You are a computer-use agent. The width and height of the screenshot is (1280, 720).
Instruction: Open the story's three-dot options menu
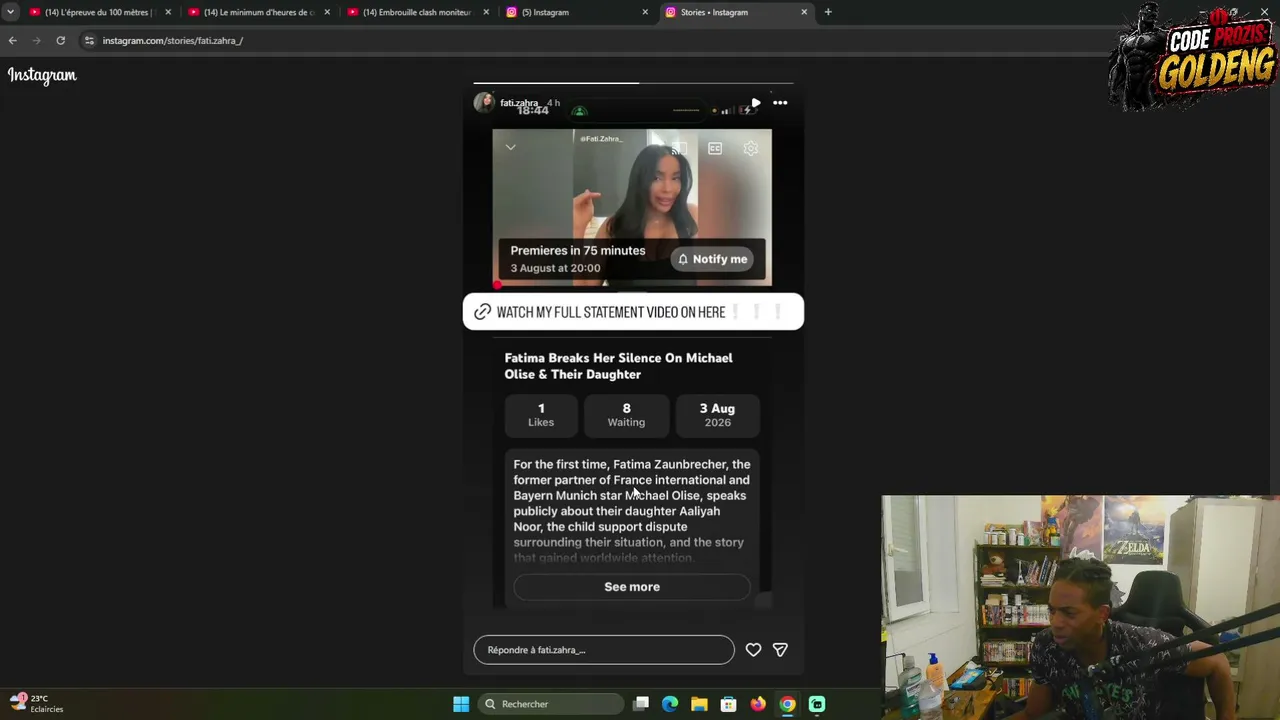point(780,103)
